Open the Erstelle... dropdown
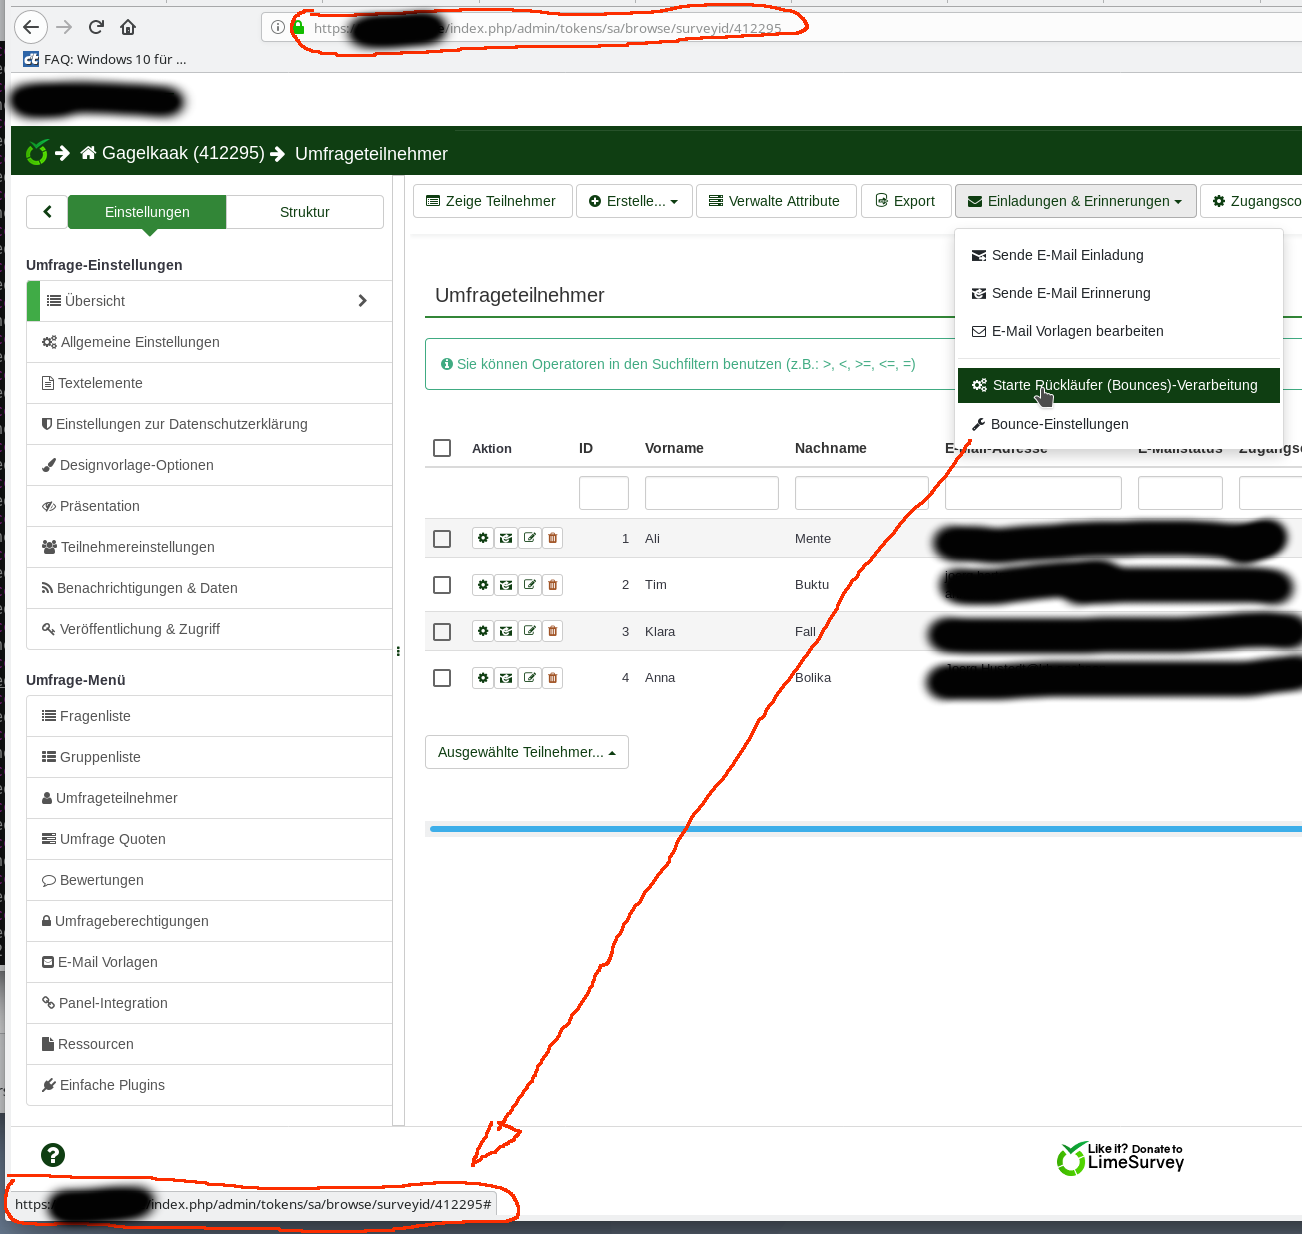This screenshot has height=1234, width=1302. coord(634,201)
